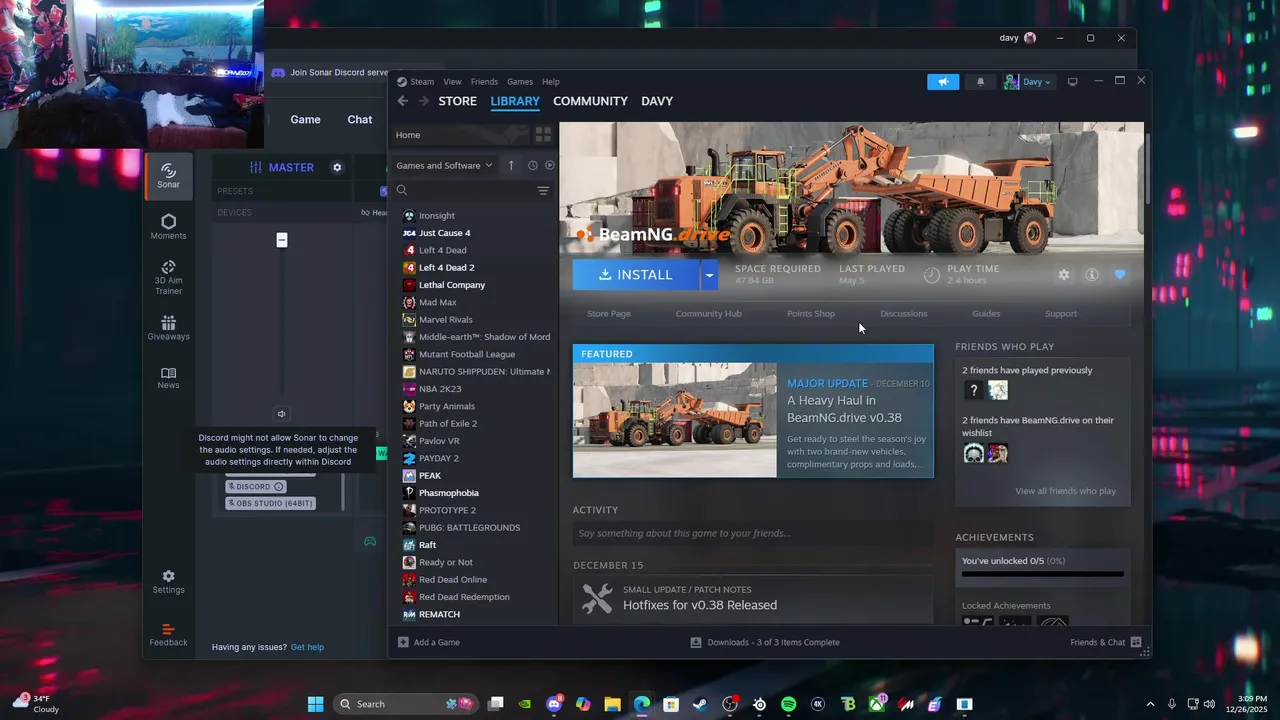Open the Steam notifications bell
Screen dimensions: 1280x720
point(980,82)
